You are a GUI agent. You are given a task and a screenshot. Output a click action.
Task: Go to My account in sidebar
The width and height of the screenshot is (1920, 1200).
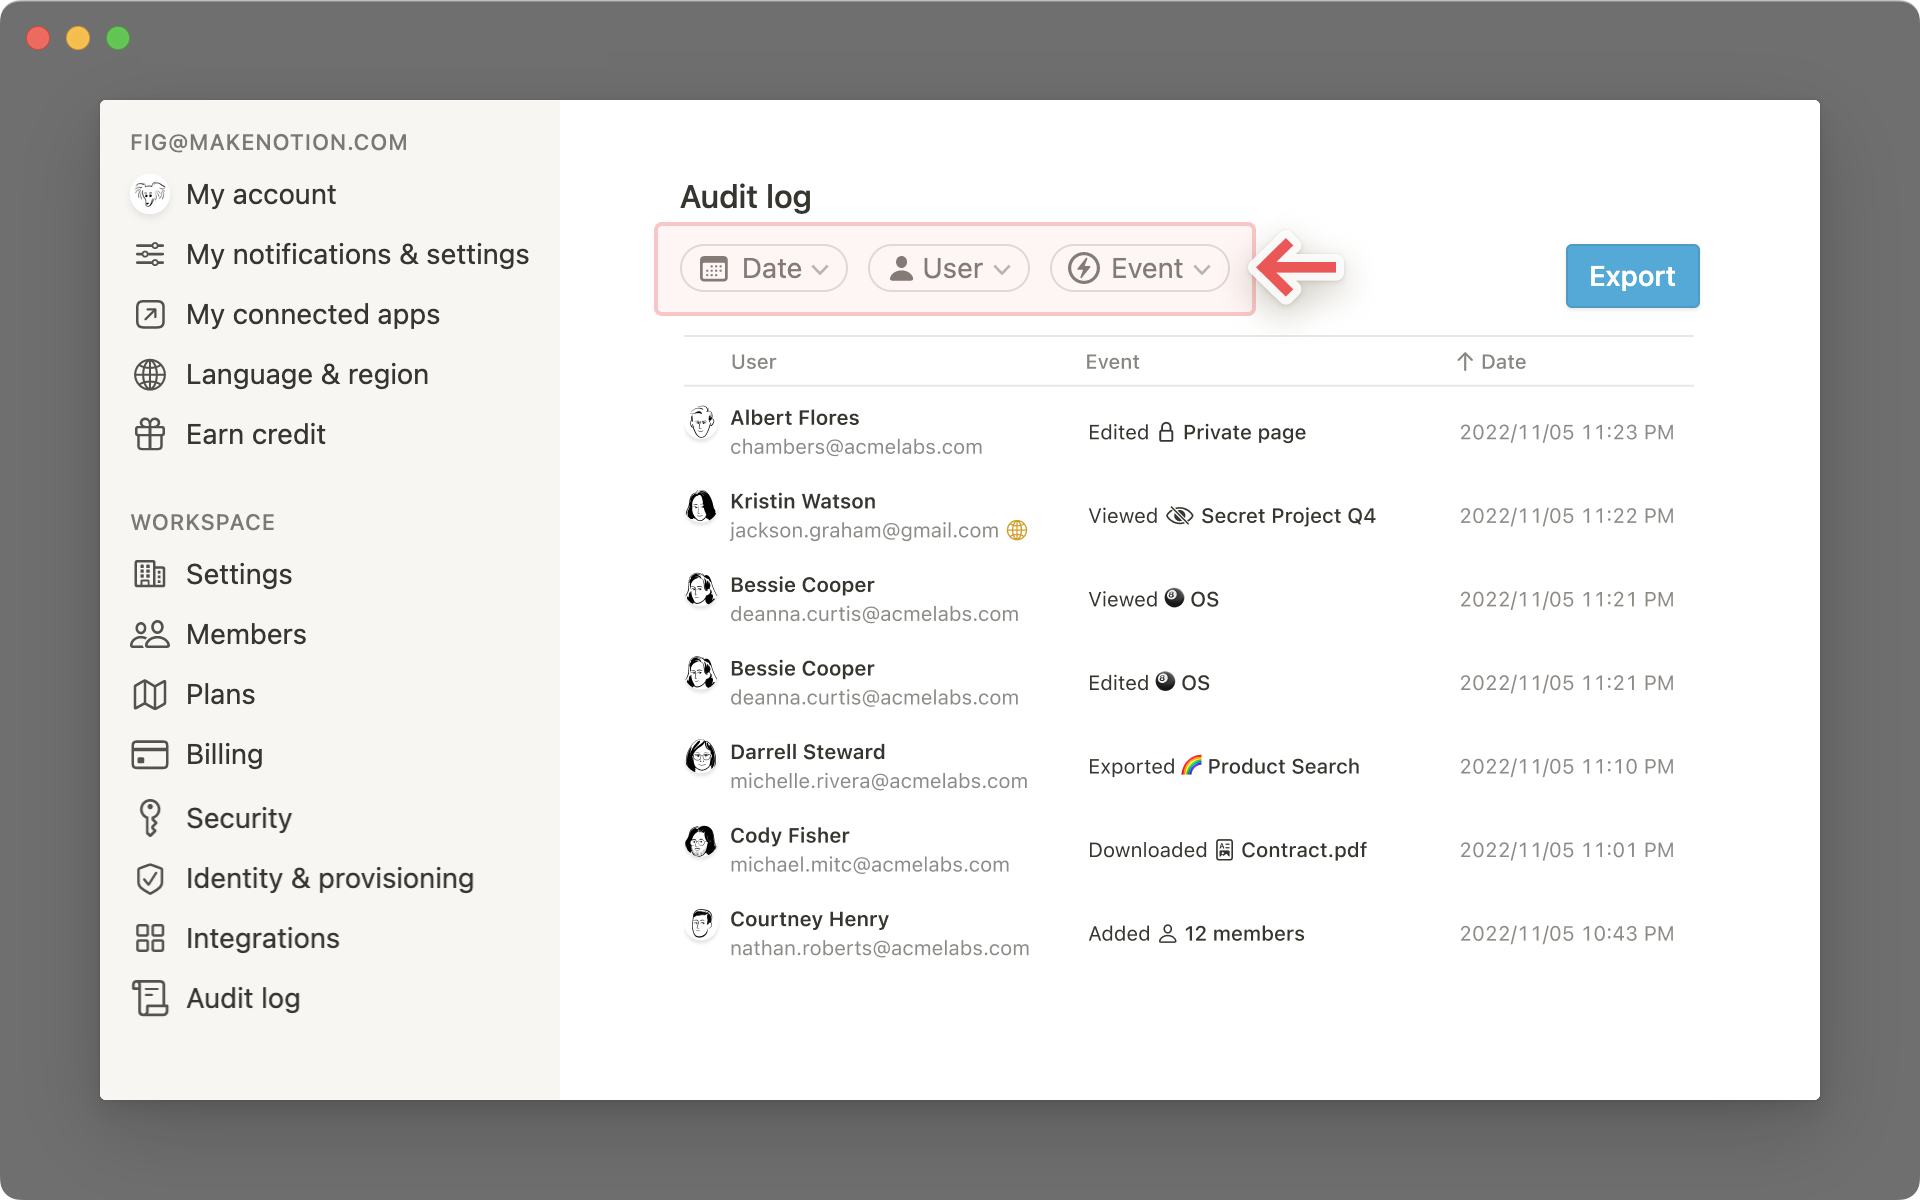pyautogui.click(x=260, y=194)
